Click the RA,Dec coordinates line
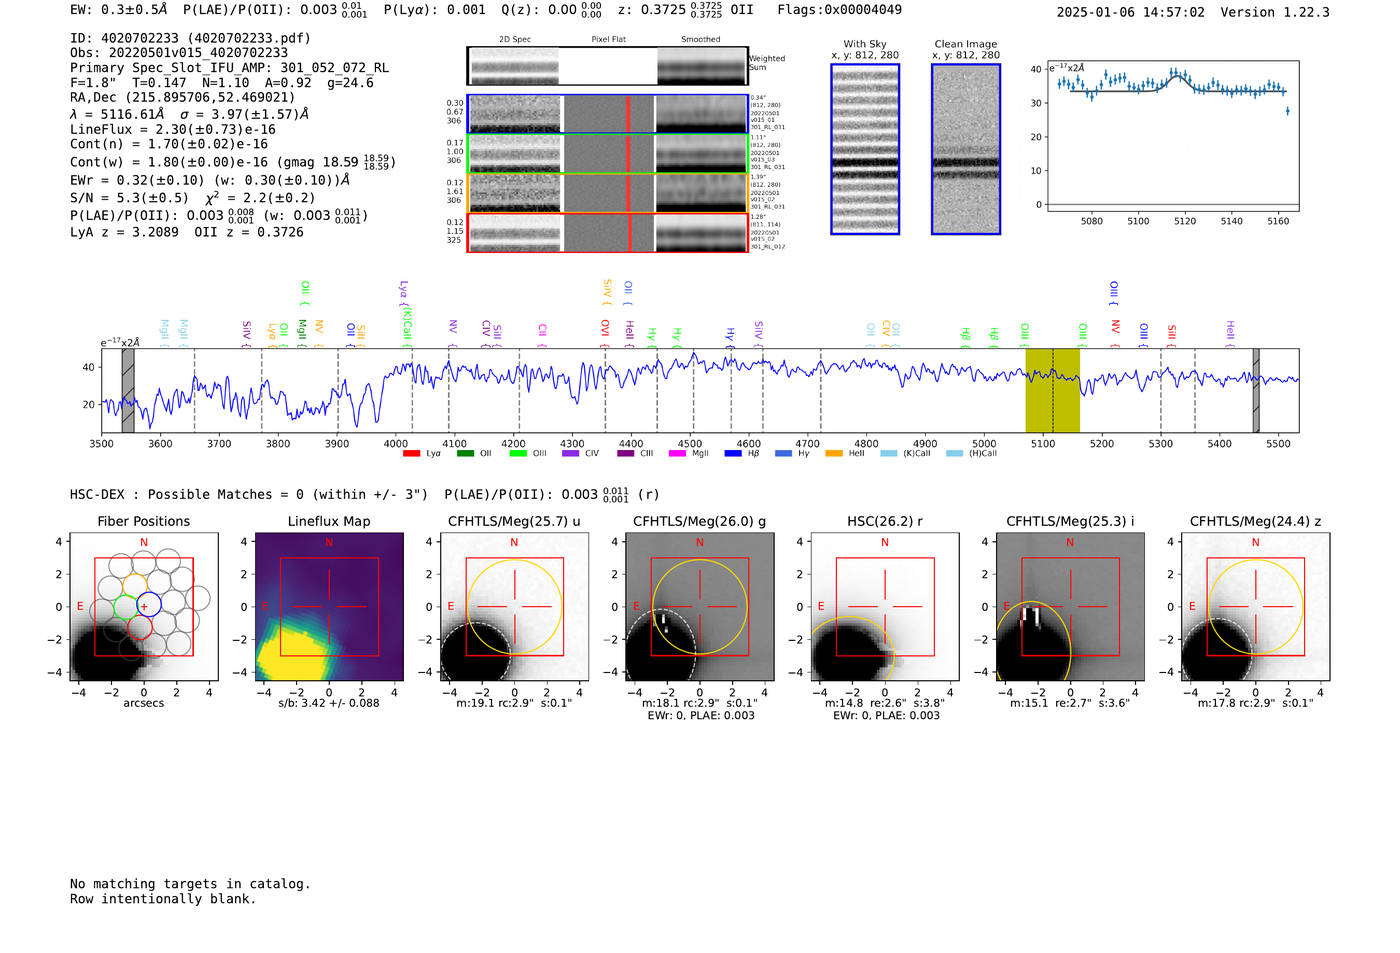The height and width of the screenshot is (953, 1400). click(183, 98)
